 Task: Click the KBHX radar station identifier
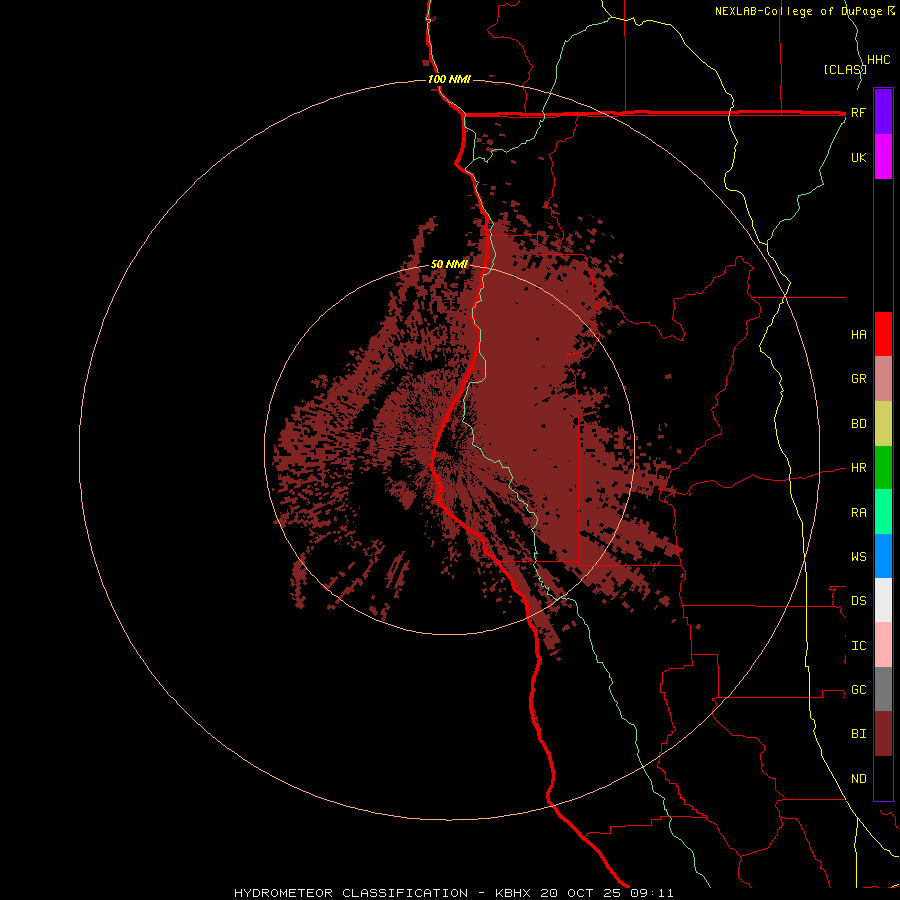pos(513,893)
